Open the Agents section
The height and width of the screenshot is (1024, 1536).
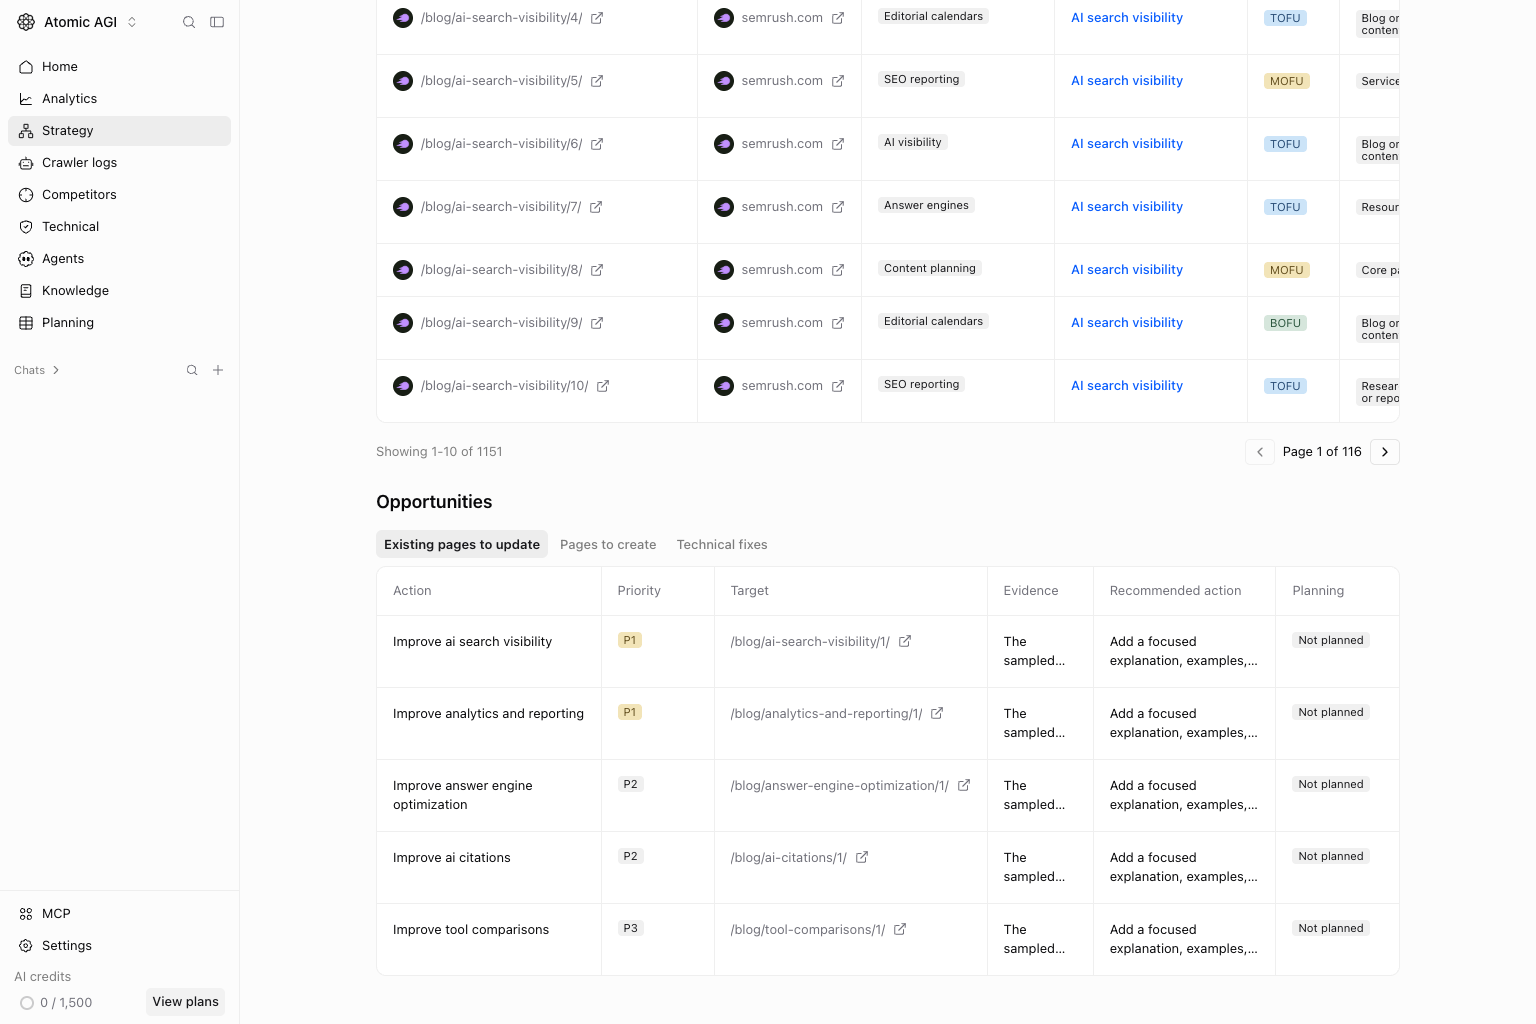click(x=119, y=259)
